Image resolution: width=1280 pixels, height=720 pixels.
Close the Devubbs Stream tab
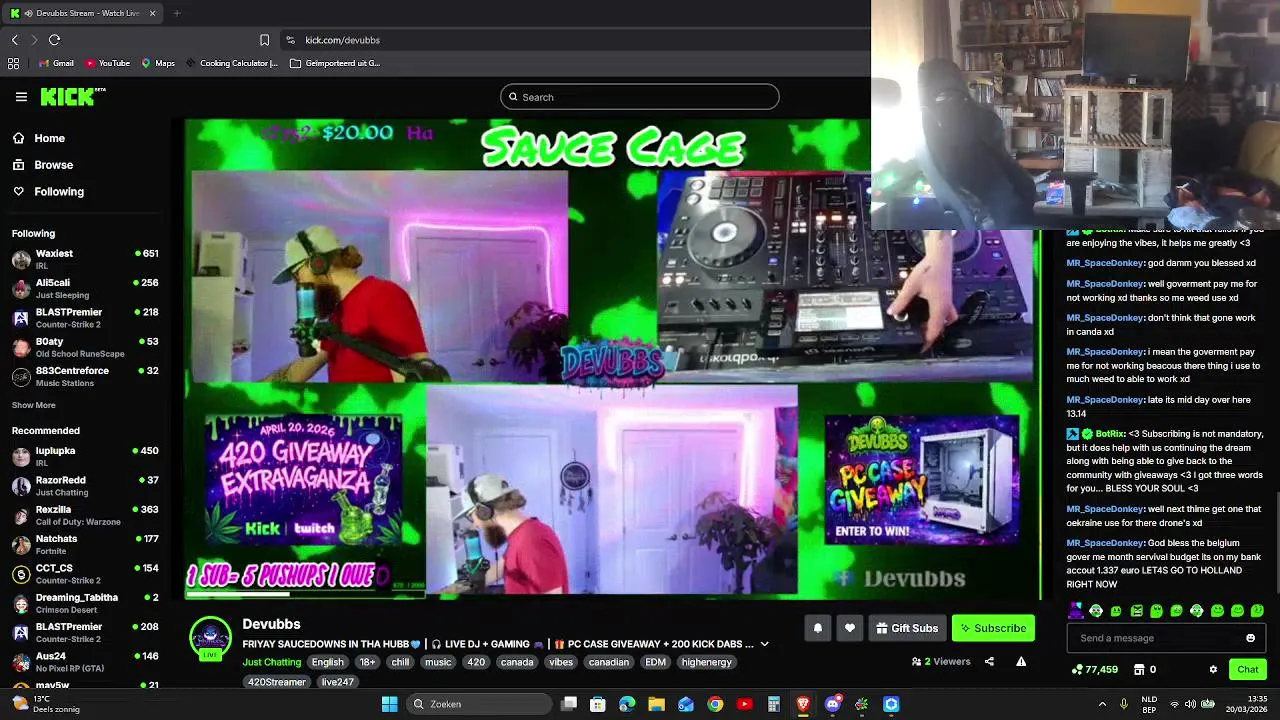pyautogui.click(x=152, y=13)
